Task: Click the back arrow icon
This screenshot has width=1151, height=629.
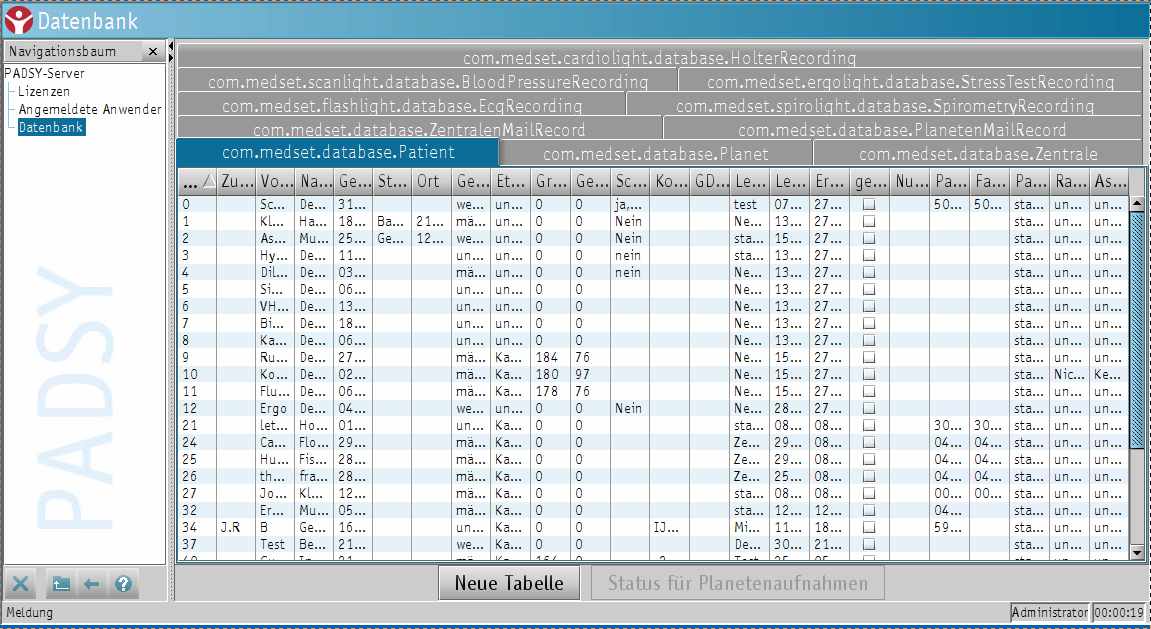Action: [x=92, y=584]
